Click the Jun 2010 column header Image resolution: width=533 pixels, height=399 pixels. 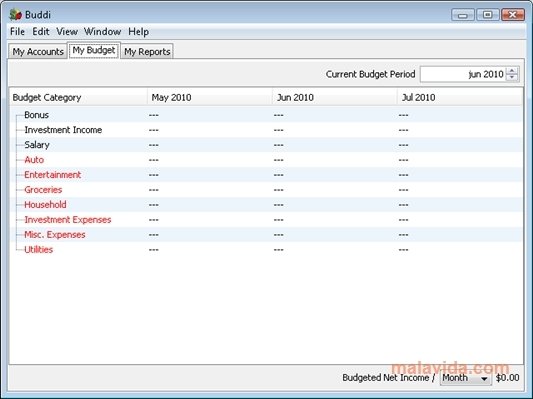(334, 98)
